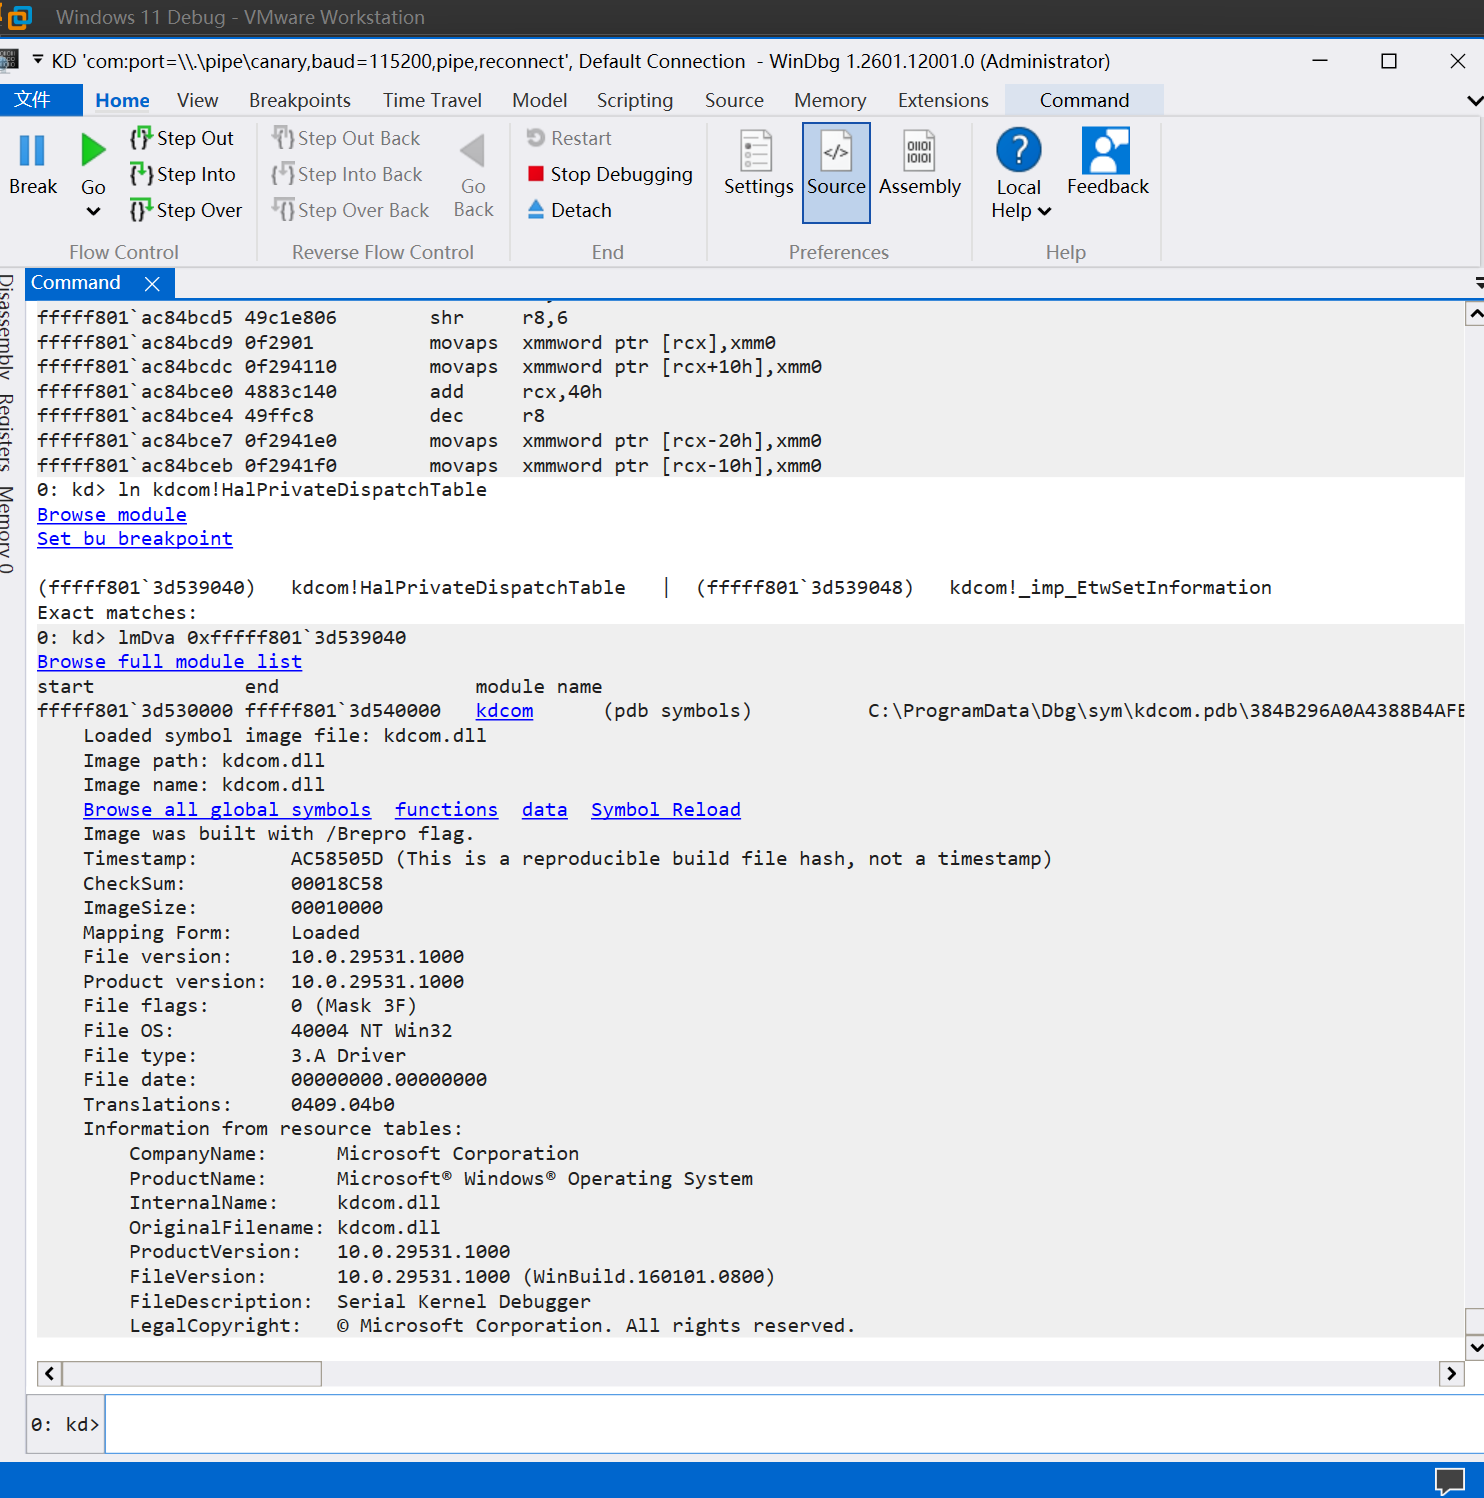Click the Browse all global symbols link
The height and width of the screenshot is (1498, 1484).
click(x=227, y=809)
